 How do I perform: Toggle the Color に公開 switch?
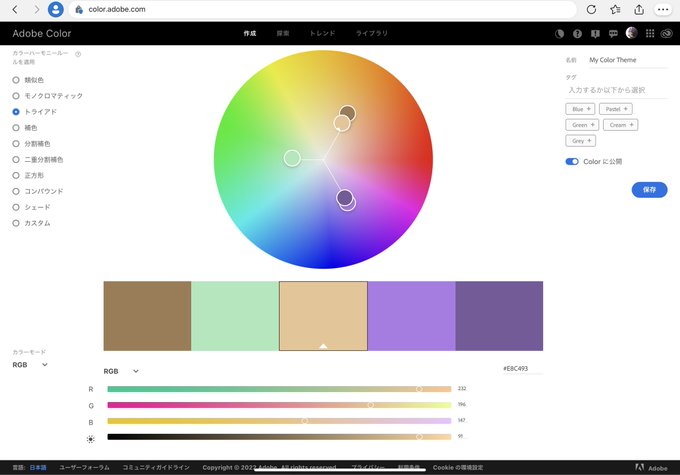click(572, 161)
